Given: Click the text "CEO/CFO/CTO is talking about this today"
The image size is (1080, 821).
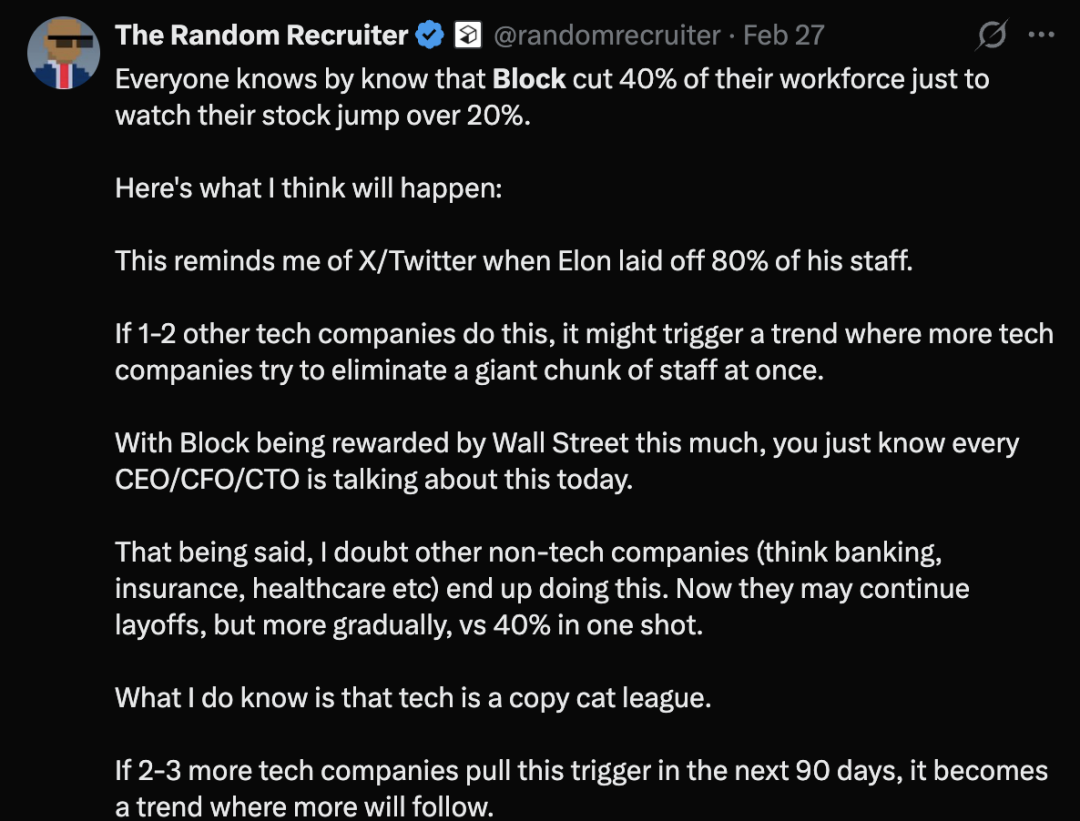Looking at the screenshot, I should [x=373, y=479].
